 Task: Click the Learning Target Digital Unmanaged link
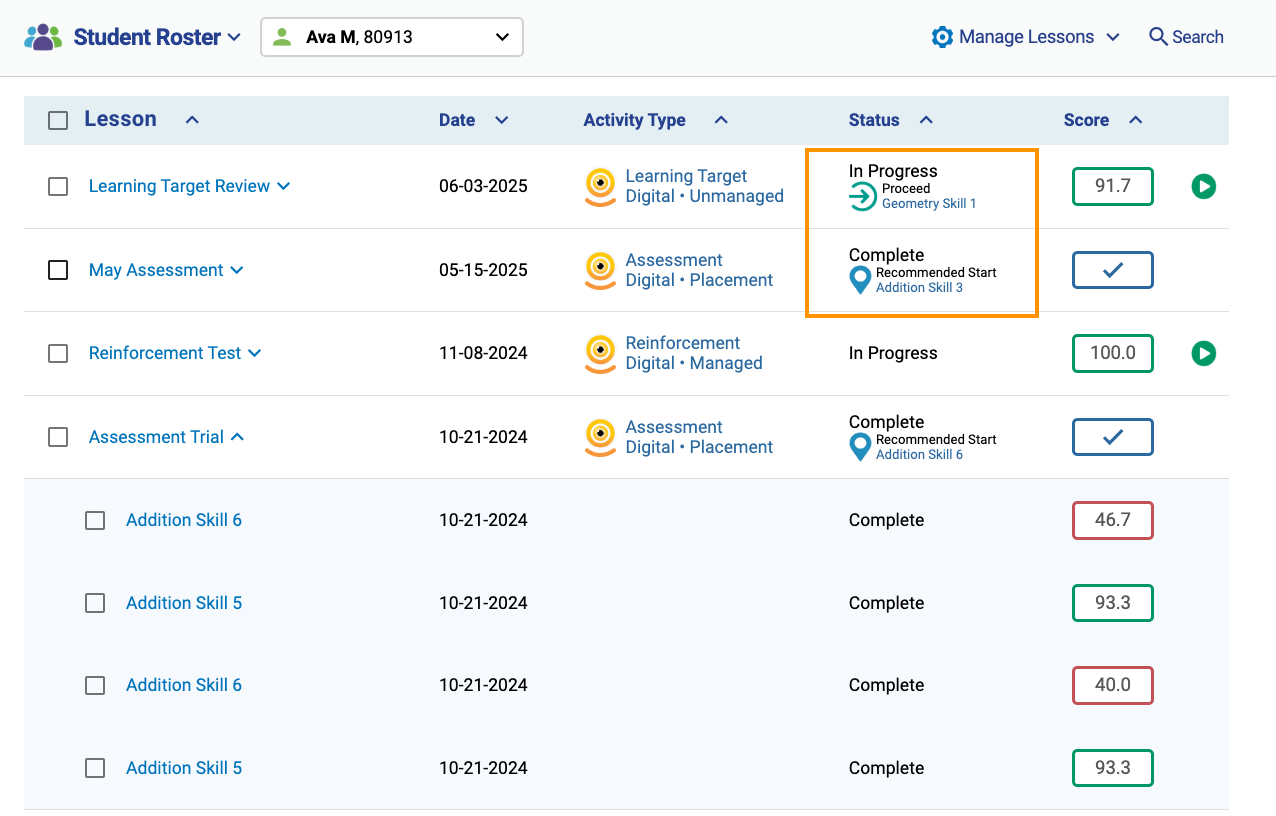pos(704,186)
